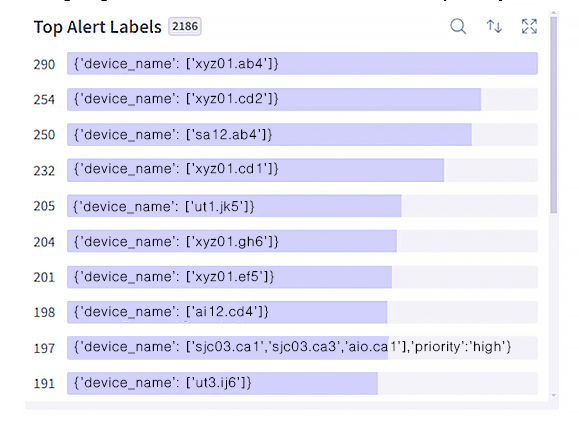Click the 197 count value
The height and width of the screenshot is (426, 579).
44,348
